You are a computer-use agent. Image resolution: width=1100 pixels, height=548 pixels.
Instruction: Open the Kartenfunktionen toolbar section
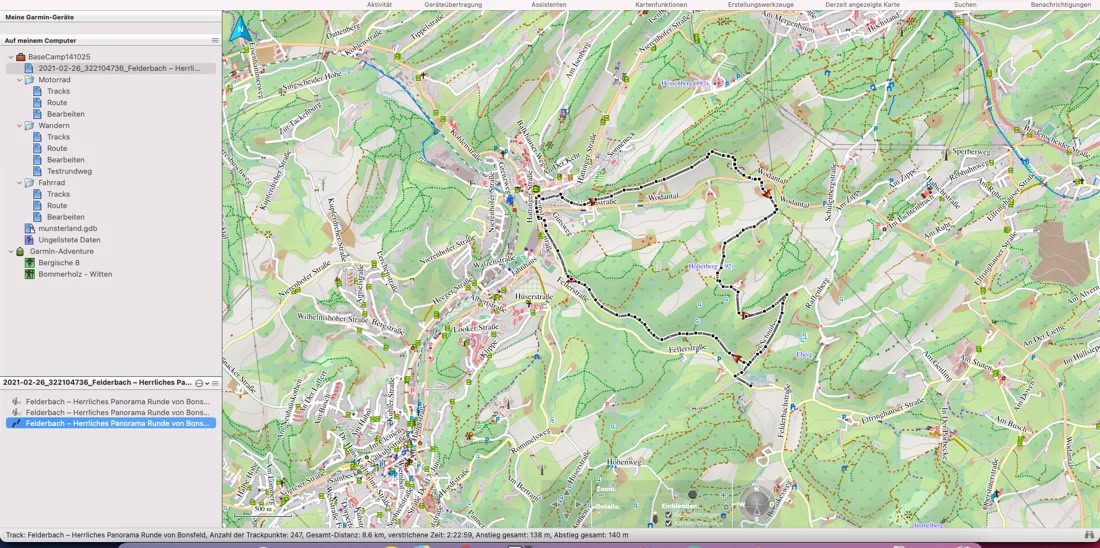click(661, 5)
